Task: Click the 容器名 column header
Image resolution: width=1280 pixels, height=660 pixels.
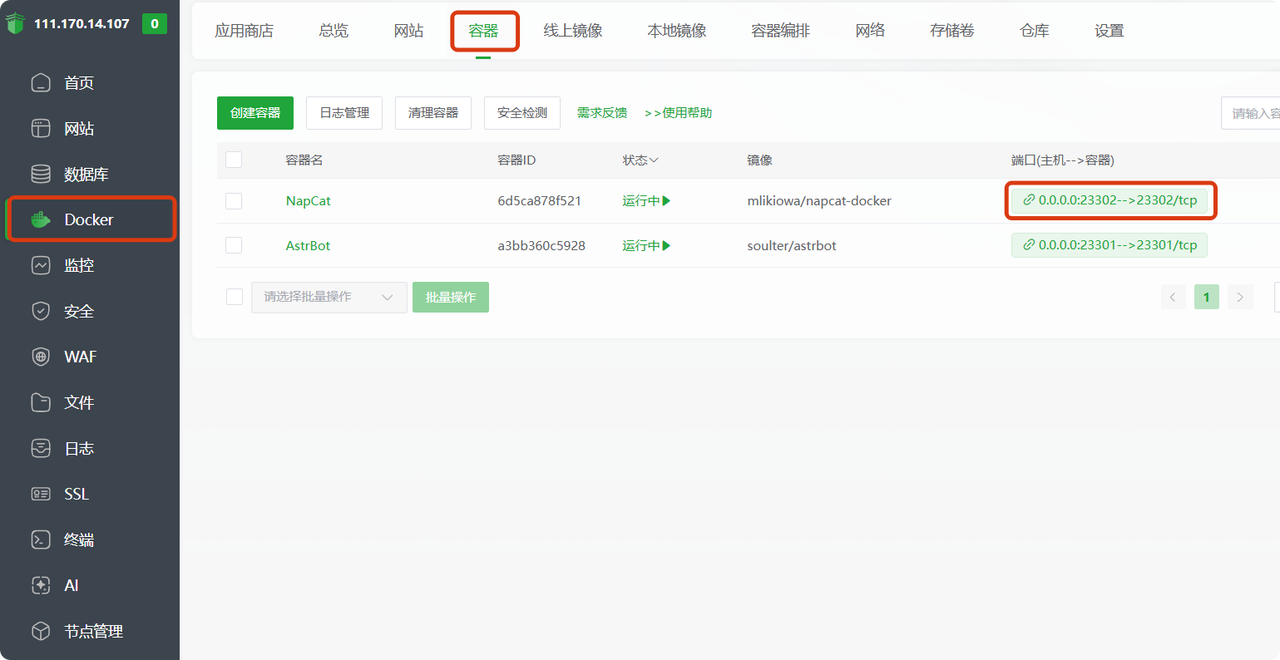Action: coord(304,160)
